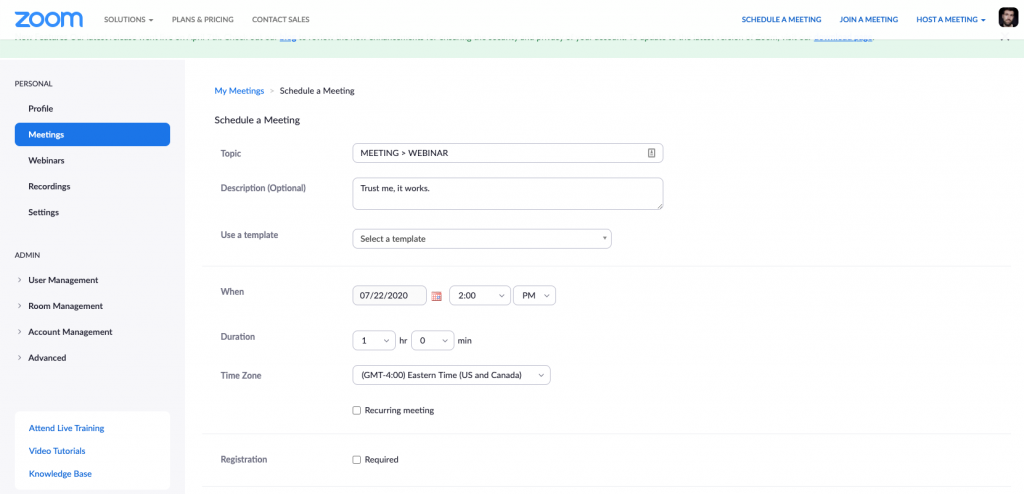
Task: Open the duration minutes dropdown
Action: coord(432,340)
